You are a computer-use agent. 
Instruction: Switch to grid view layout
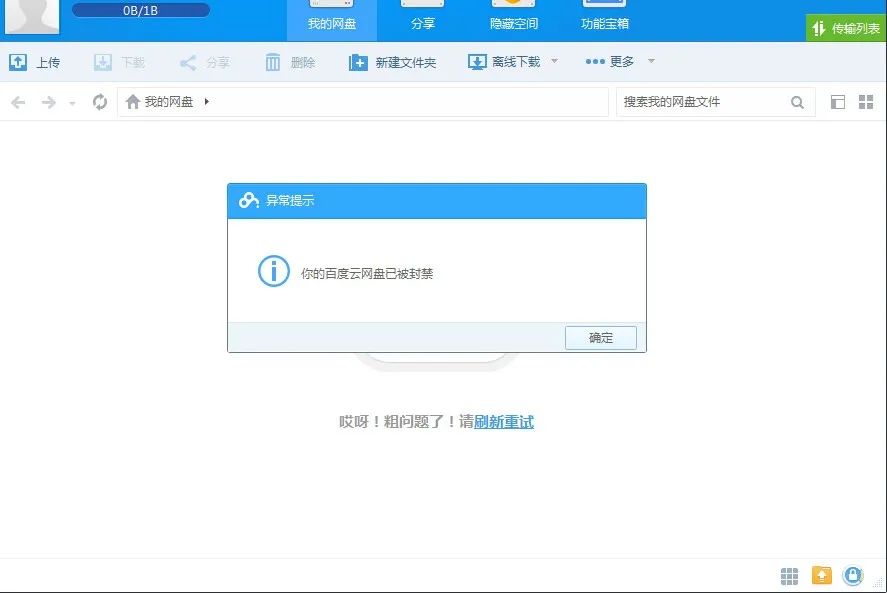[866, 101]
